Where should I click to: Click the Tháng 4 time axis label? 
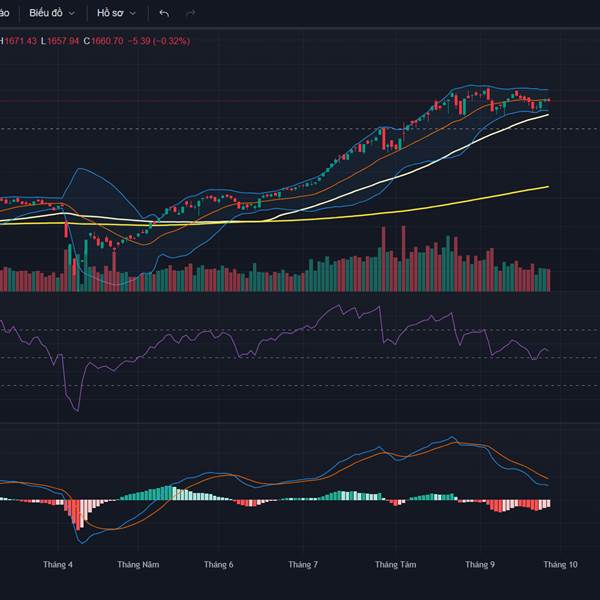pyautogui.click(x=58, y=565)
